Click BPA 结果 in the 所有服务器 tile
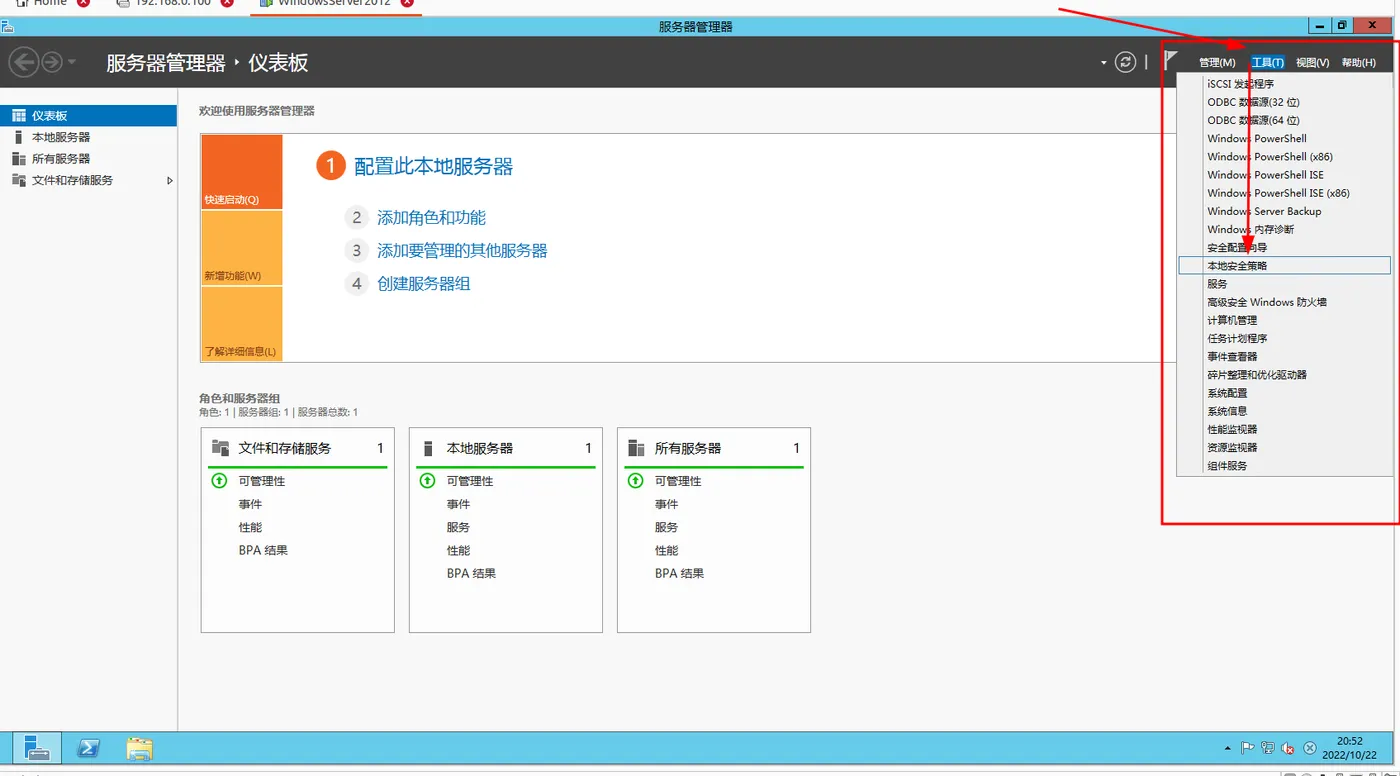This screenshot has height=776, width=1400. (x=679, y=573)
